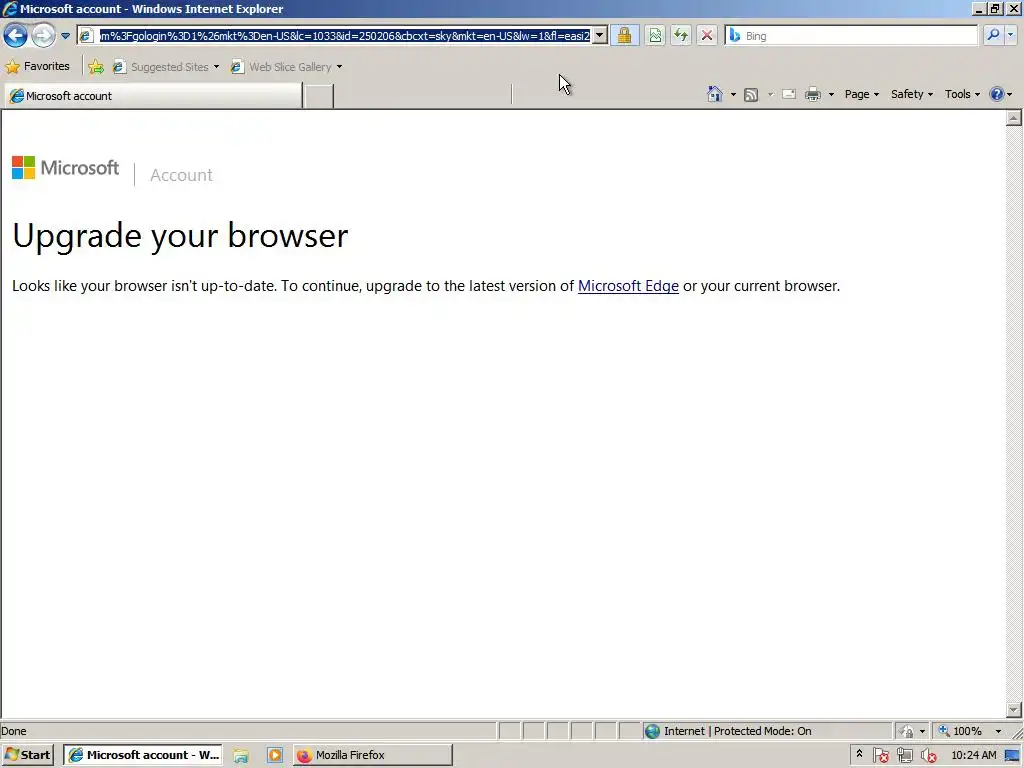
Task: Expand the Web Slice Gallery arrow
Action: (339, 67)
